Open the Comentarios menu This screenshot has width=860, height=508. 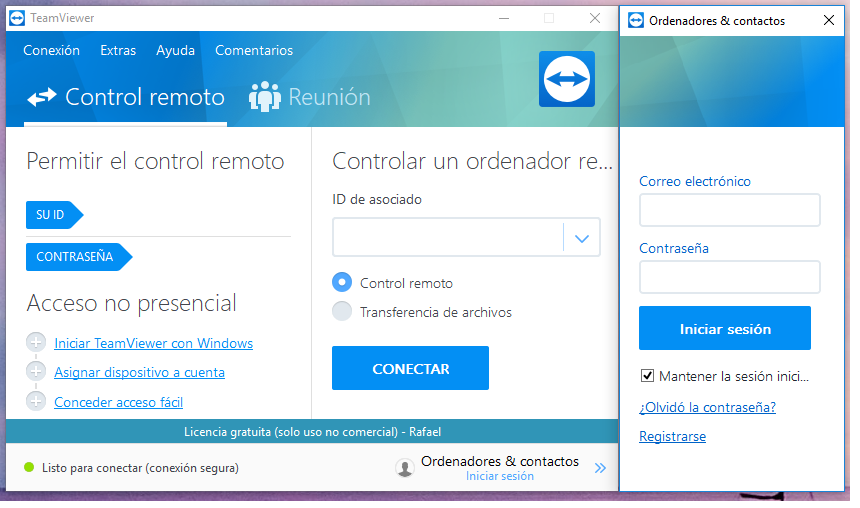point(254,50)
